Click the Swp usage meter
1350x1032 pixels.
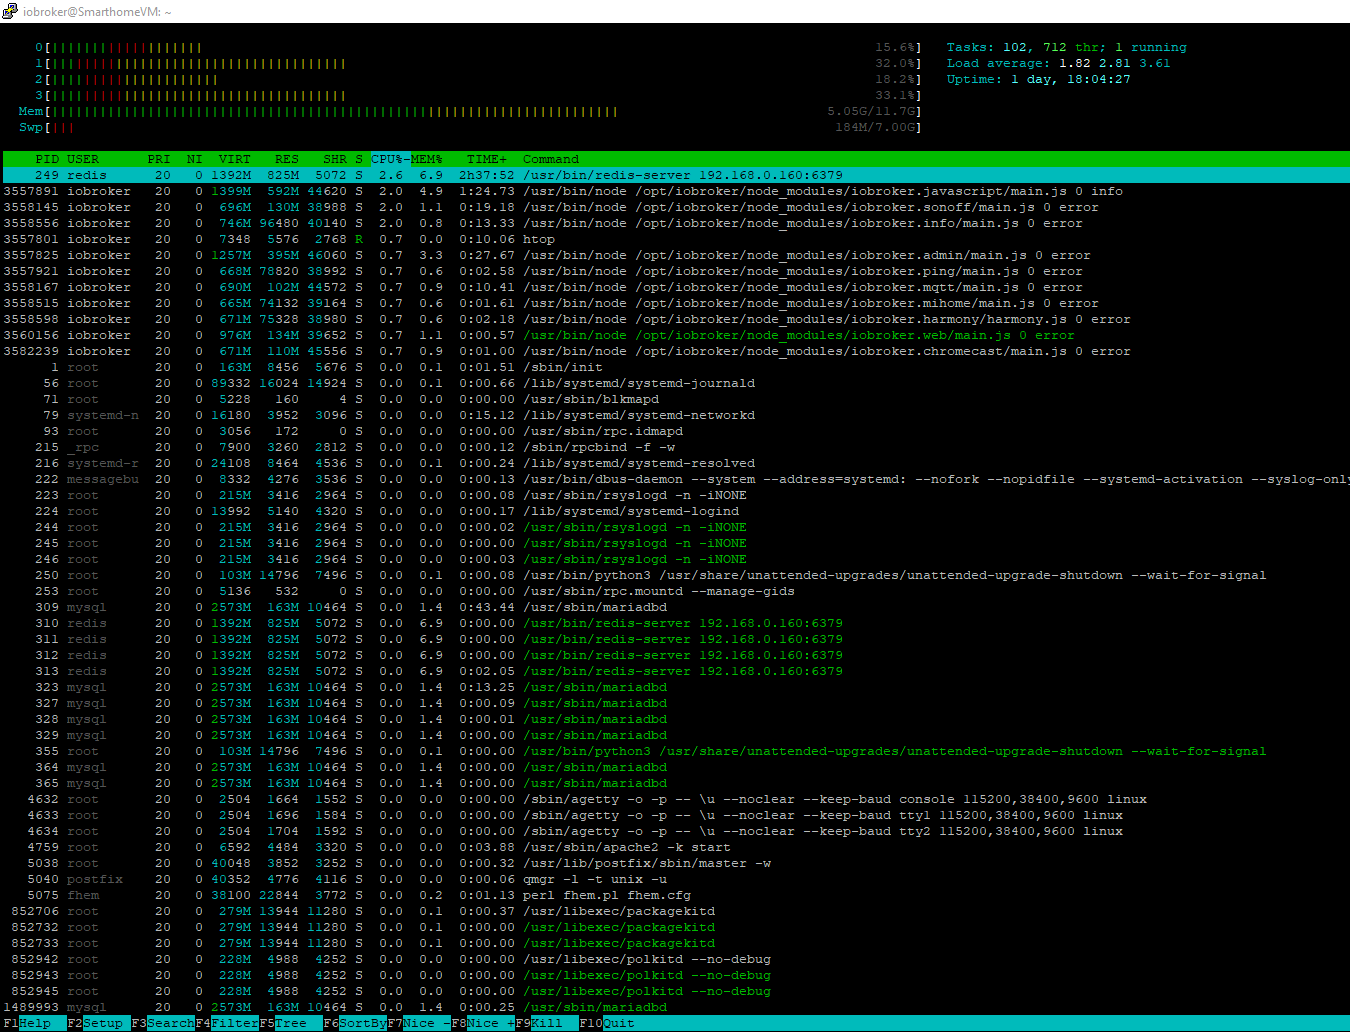pyautogui.click(x=471, y=127)
